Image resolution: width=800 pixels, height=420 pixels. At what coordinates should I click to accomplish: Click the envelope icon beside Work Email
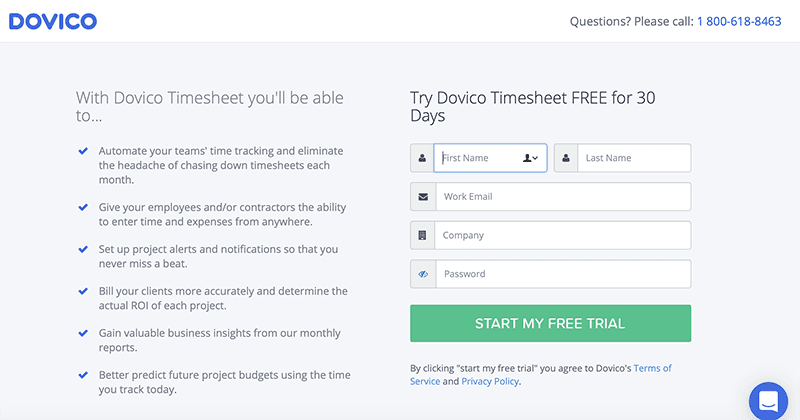[422, 197]
